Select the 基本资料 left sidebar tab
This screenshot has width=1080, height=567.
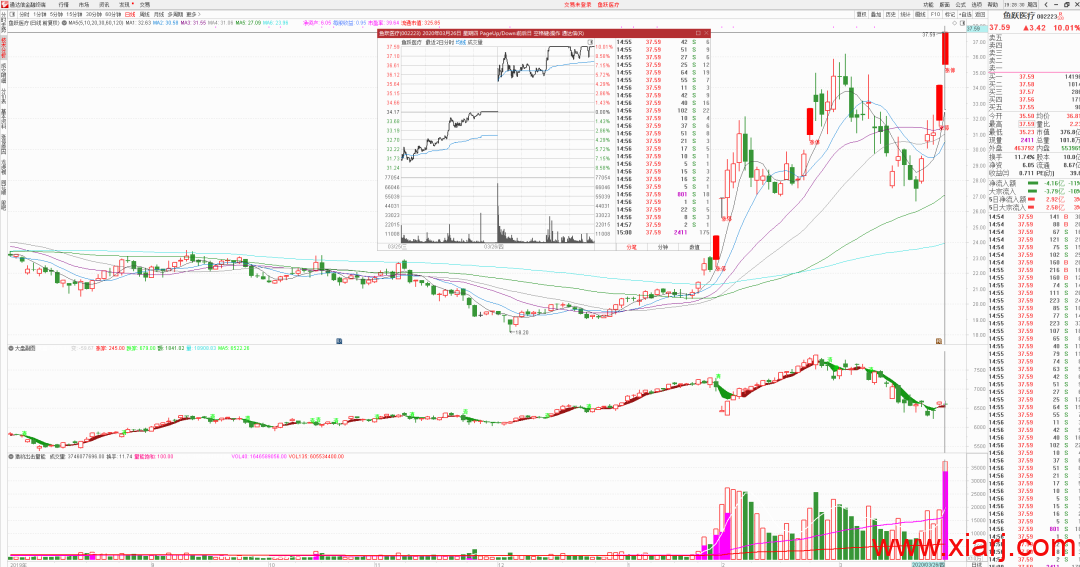click(x=3, y=118)
